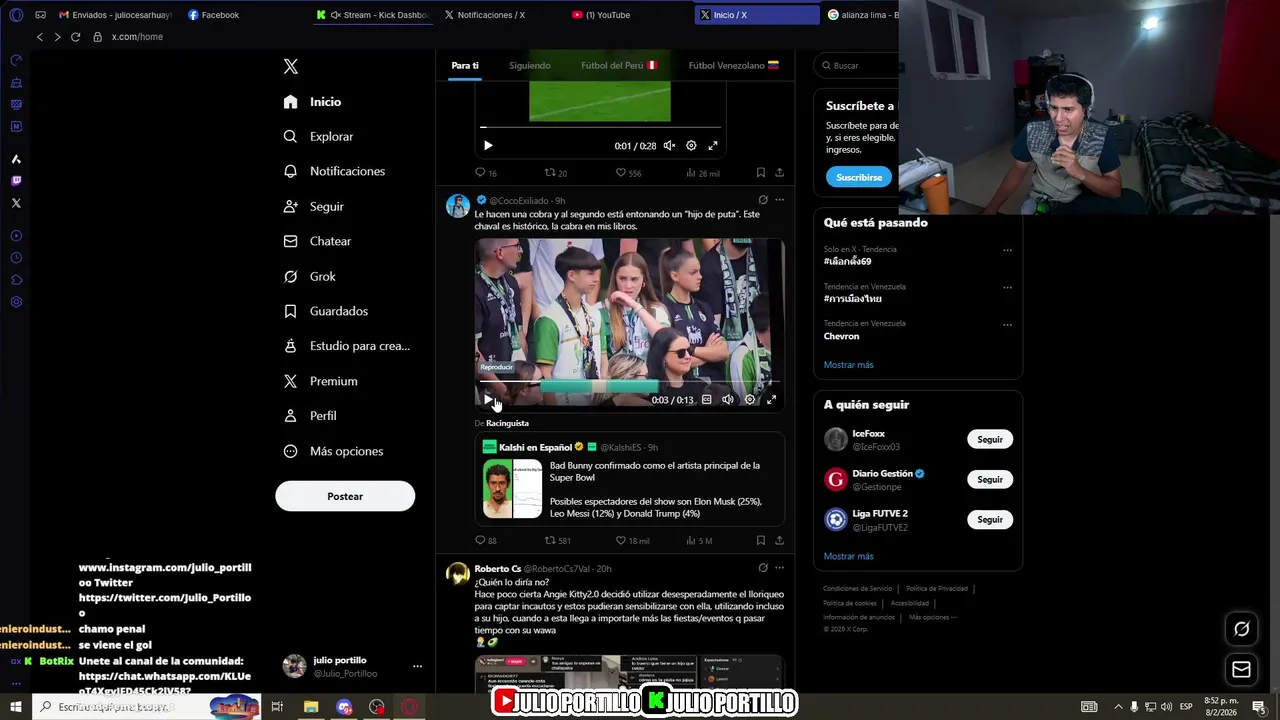Image resolution: width=1280 pixels, height=720 pixels.
Task: Open Explorar in the X sidebar
Action: tap(318, 137)
